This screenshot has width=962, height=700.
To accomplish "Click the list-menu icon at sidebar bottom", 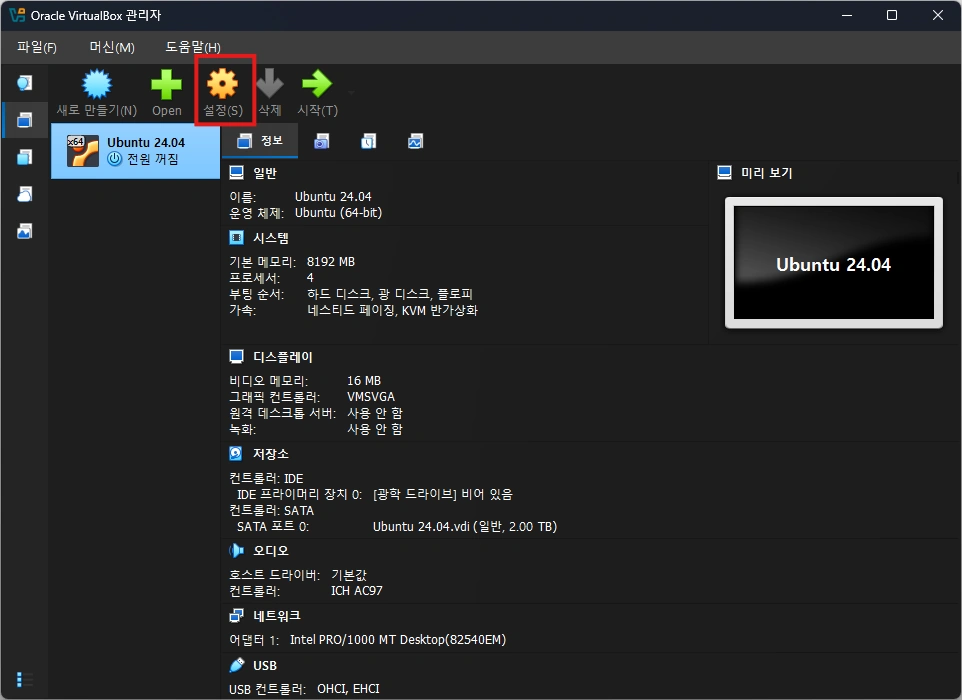I will tap(24, 680).
